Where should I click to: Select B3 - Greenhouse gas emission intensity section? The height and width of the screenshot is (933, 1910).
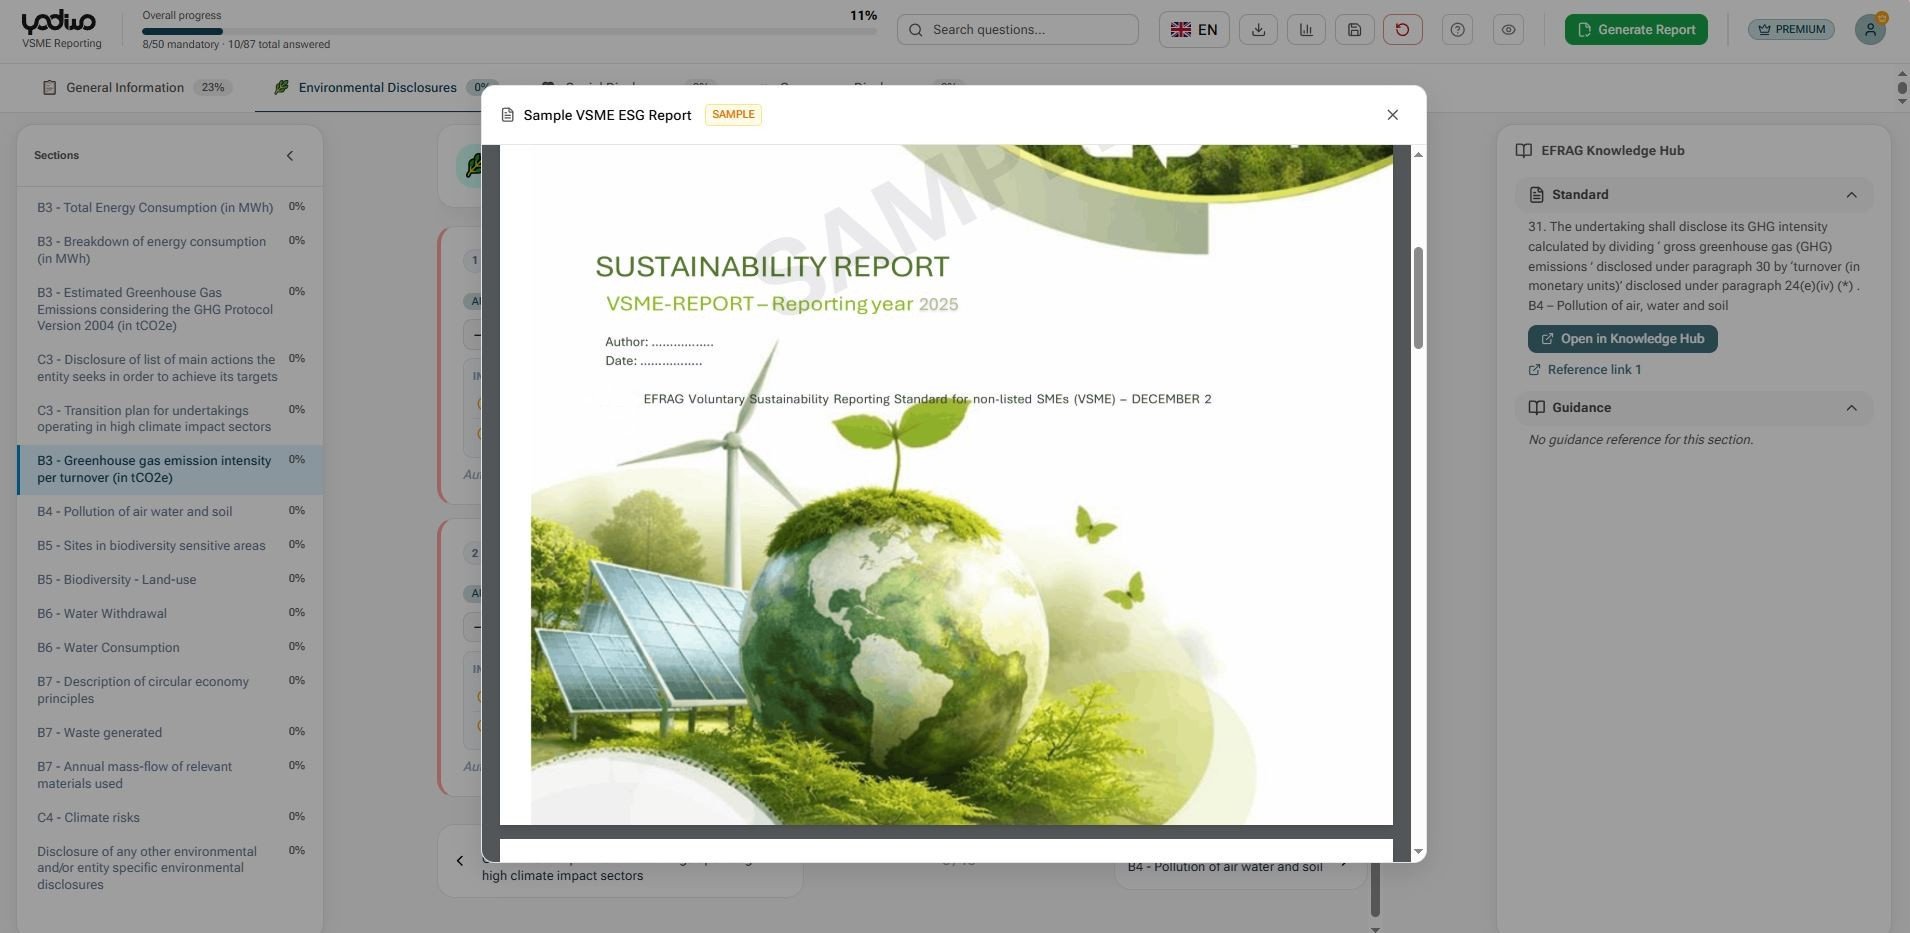170,469
